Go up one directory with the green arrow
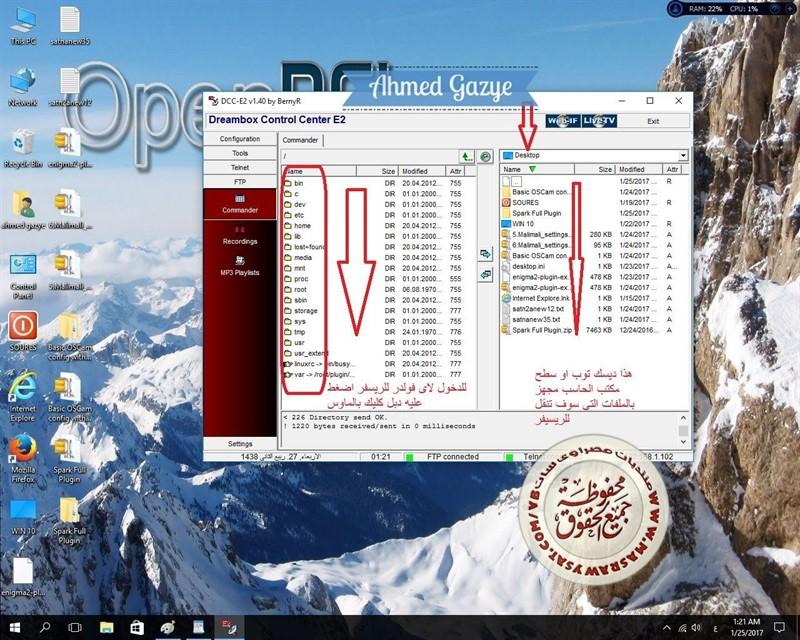 point(466,157)
